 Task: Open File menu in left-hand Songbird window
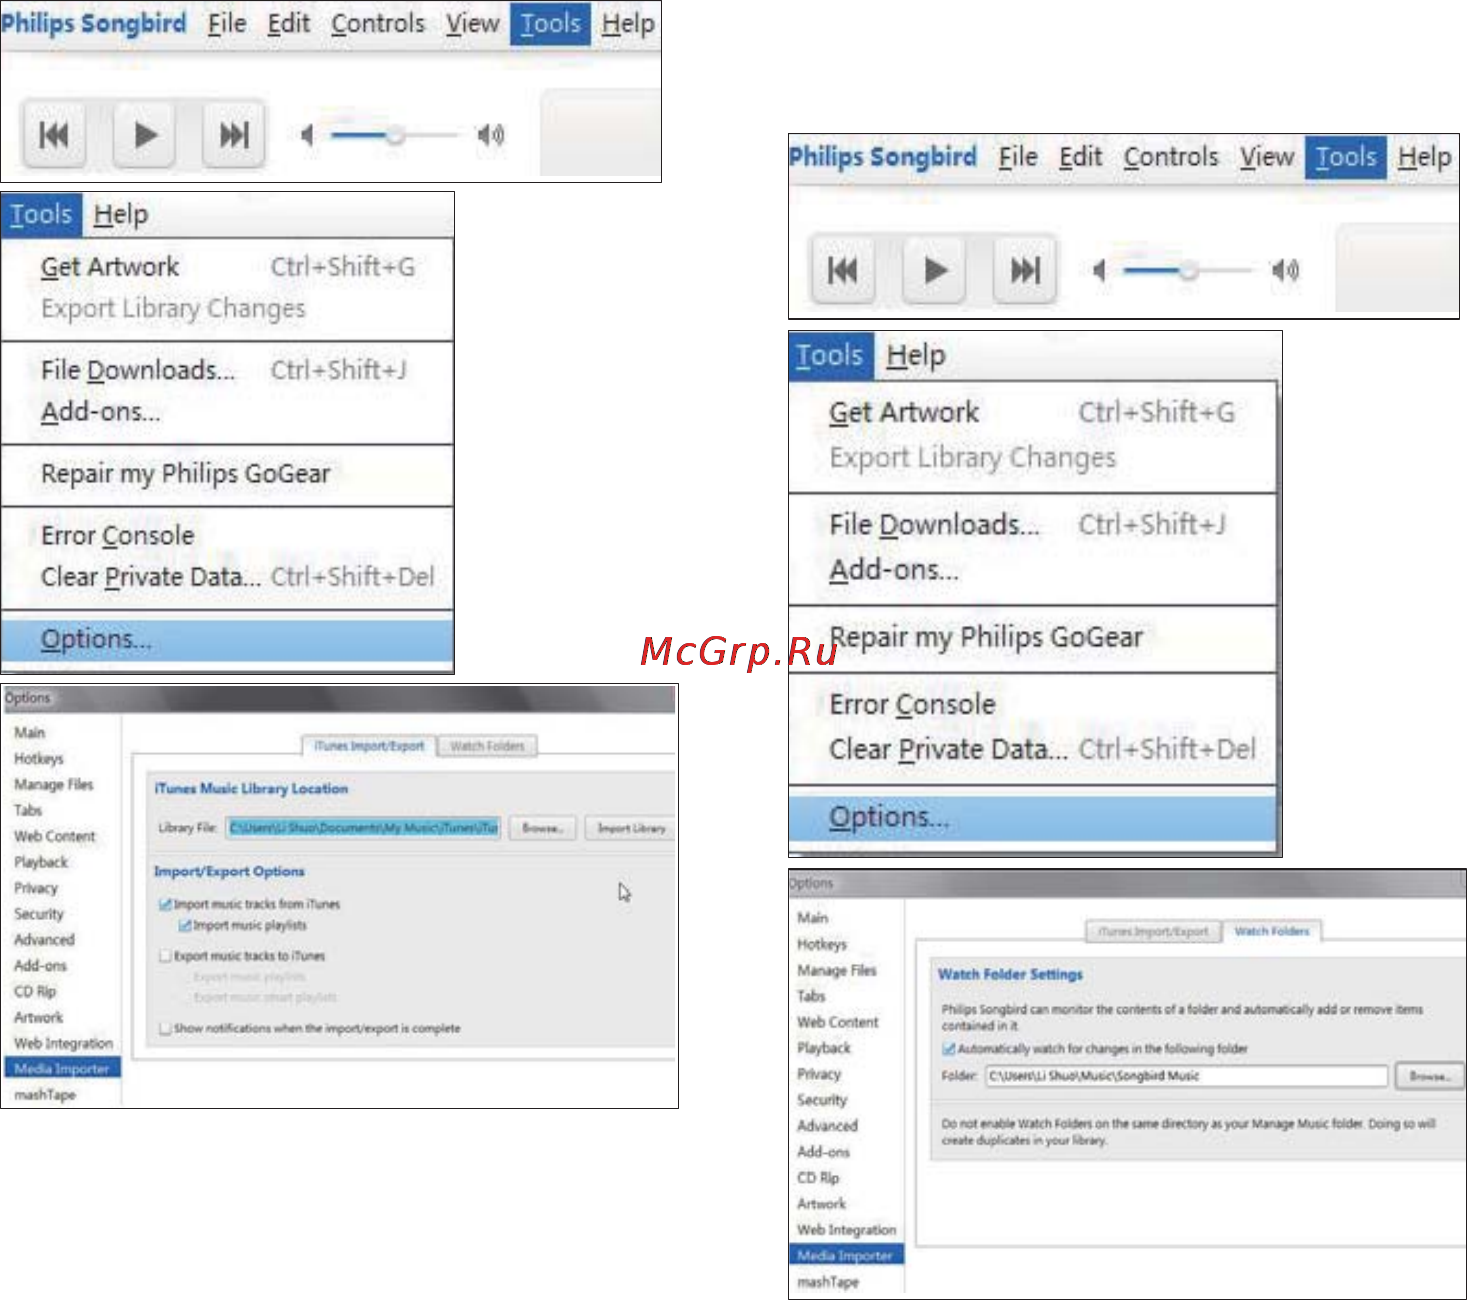pyautogui.click(x=227, y=23)
